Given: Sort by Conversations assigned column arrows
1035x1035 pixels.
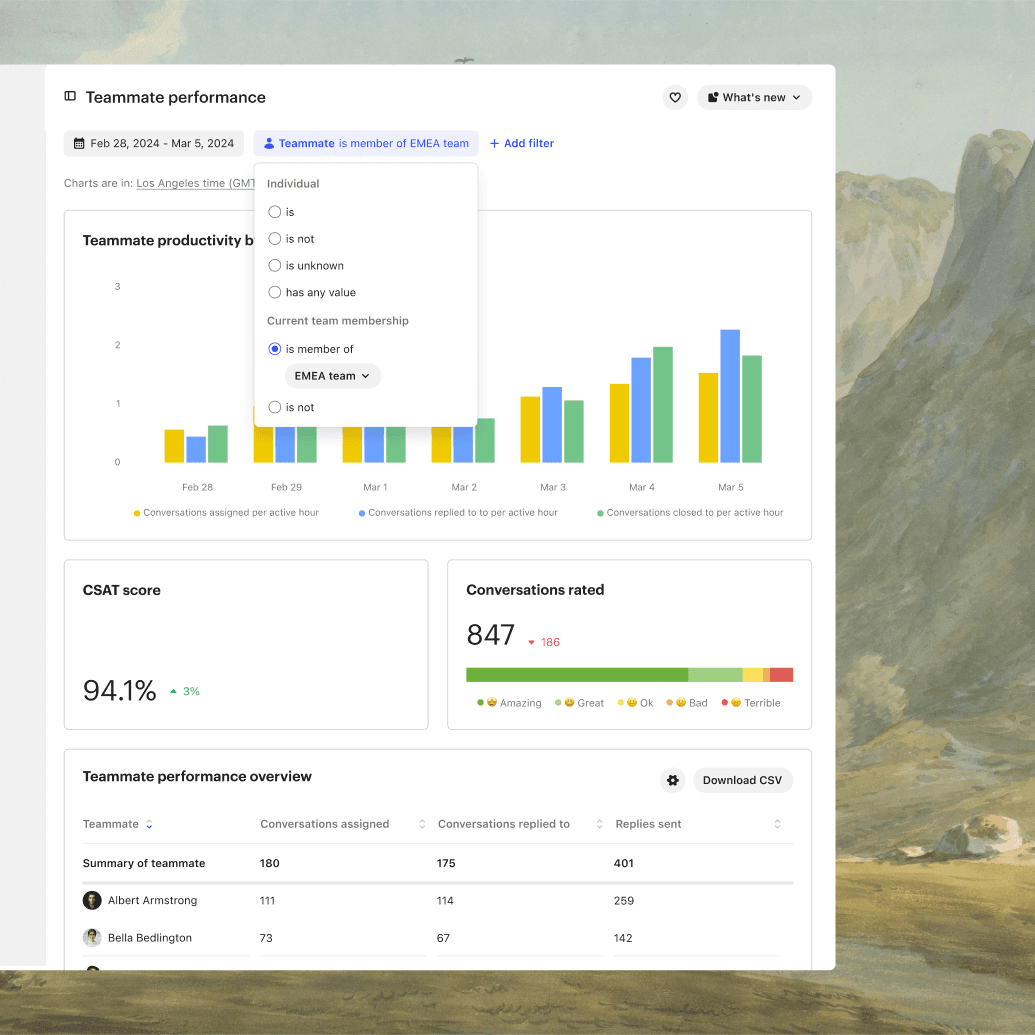Looking at the screenshot, I should tap(422, 824).
